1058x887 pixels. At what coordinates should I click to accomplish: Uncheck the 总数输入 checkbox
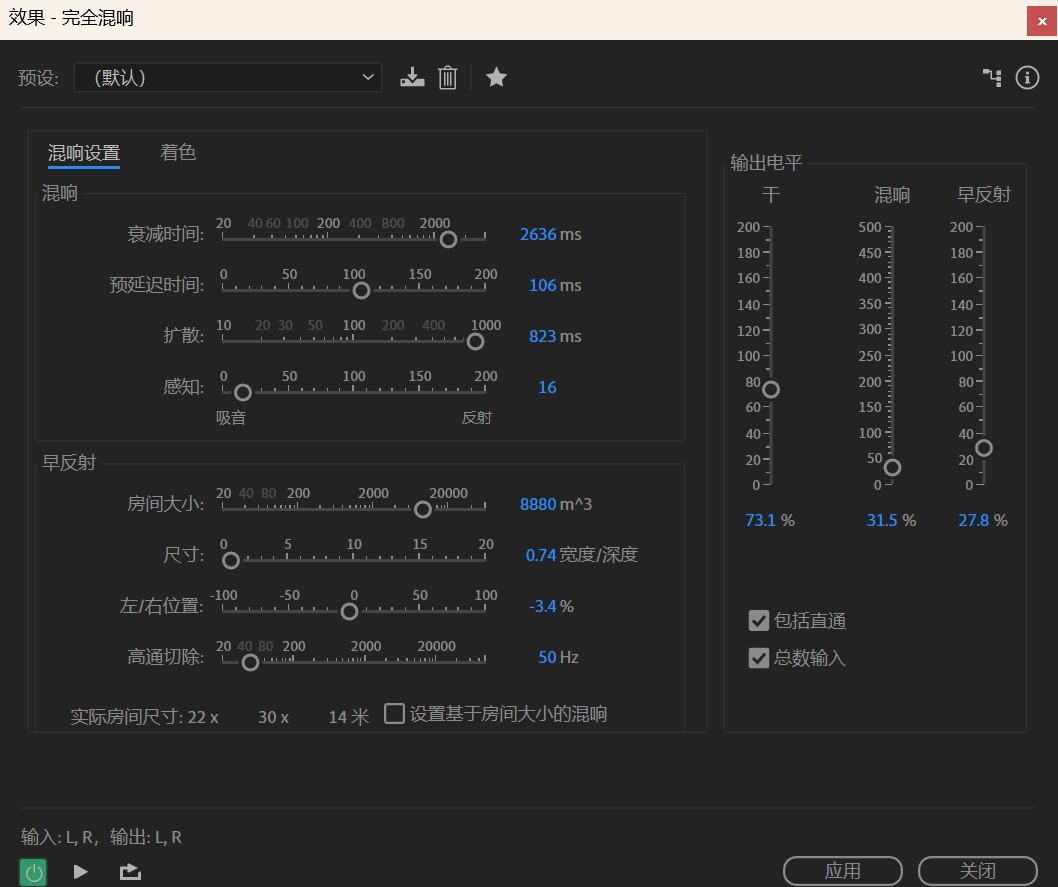(759, 658)
